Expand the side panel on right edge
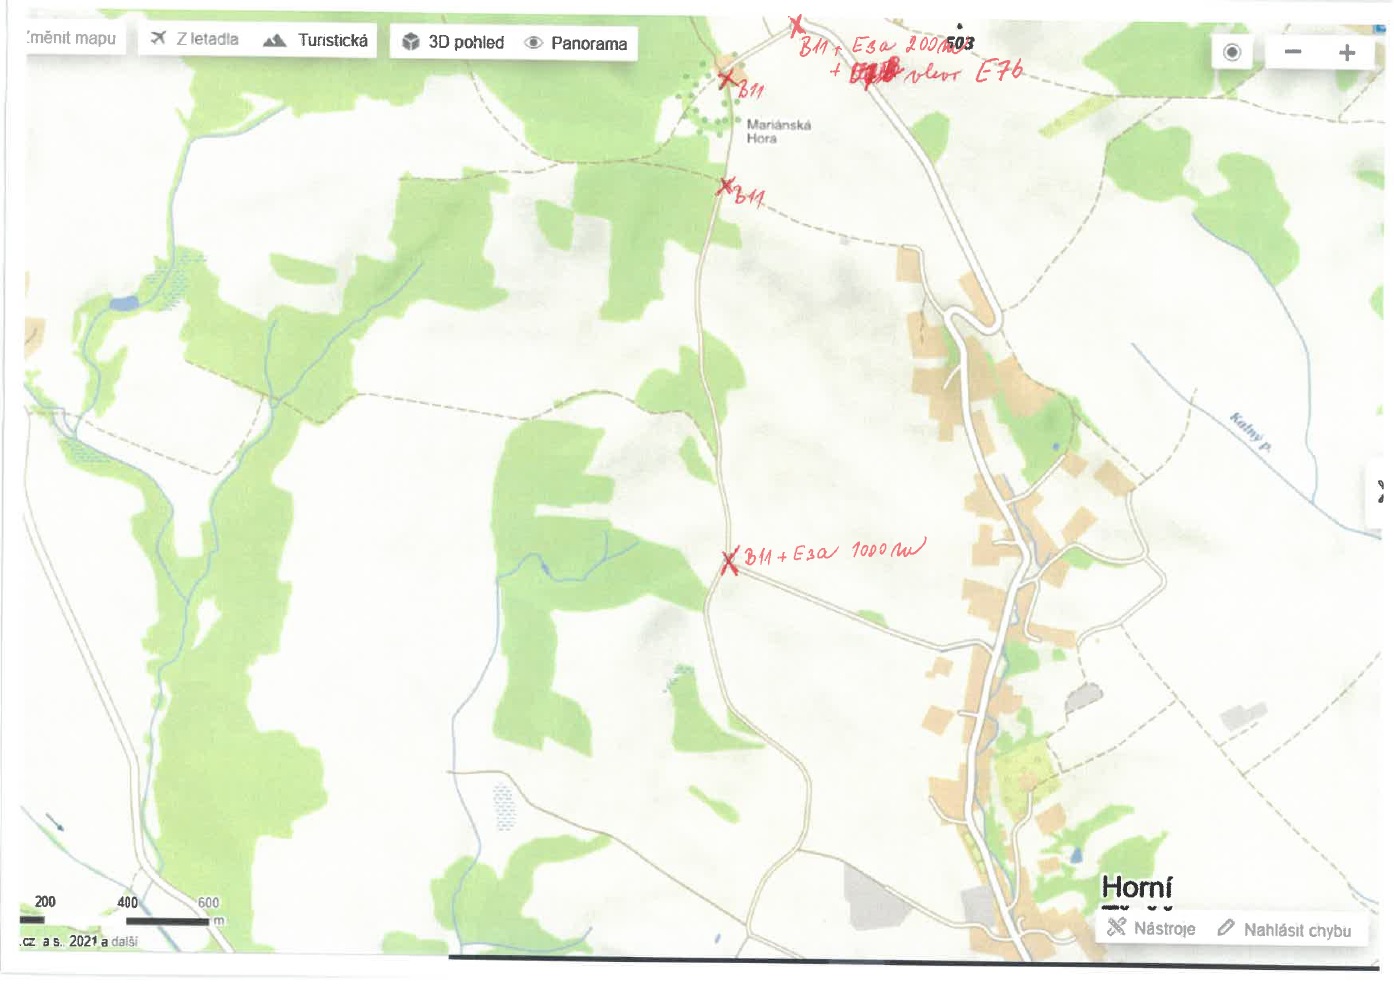 click(1380, 491)
